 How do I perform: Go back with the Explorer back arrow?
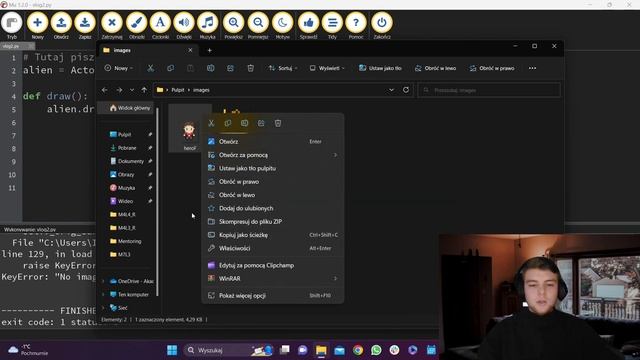point(104,90)
